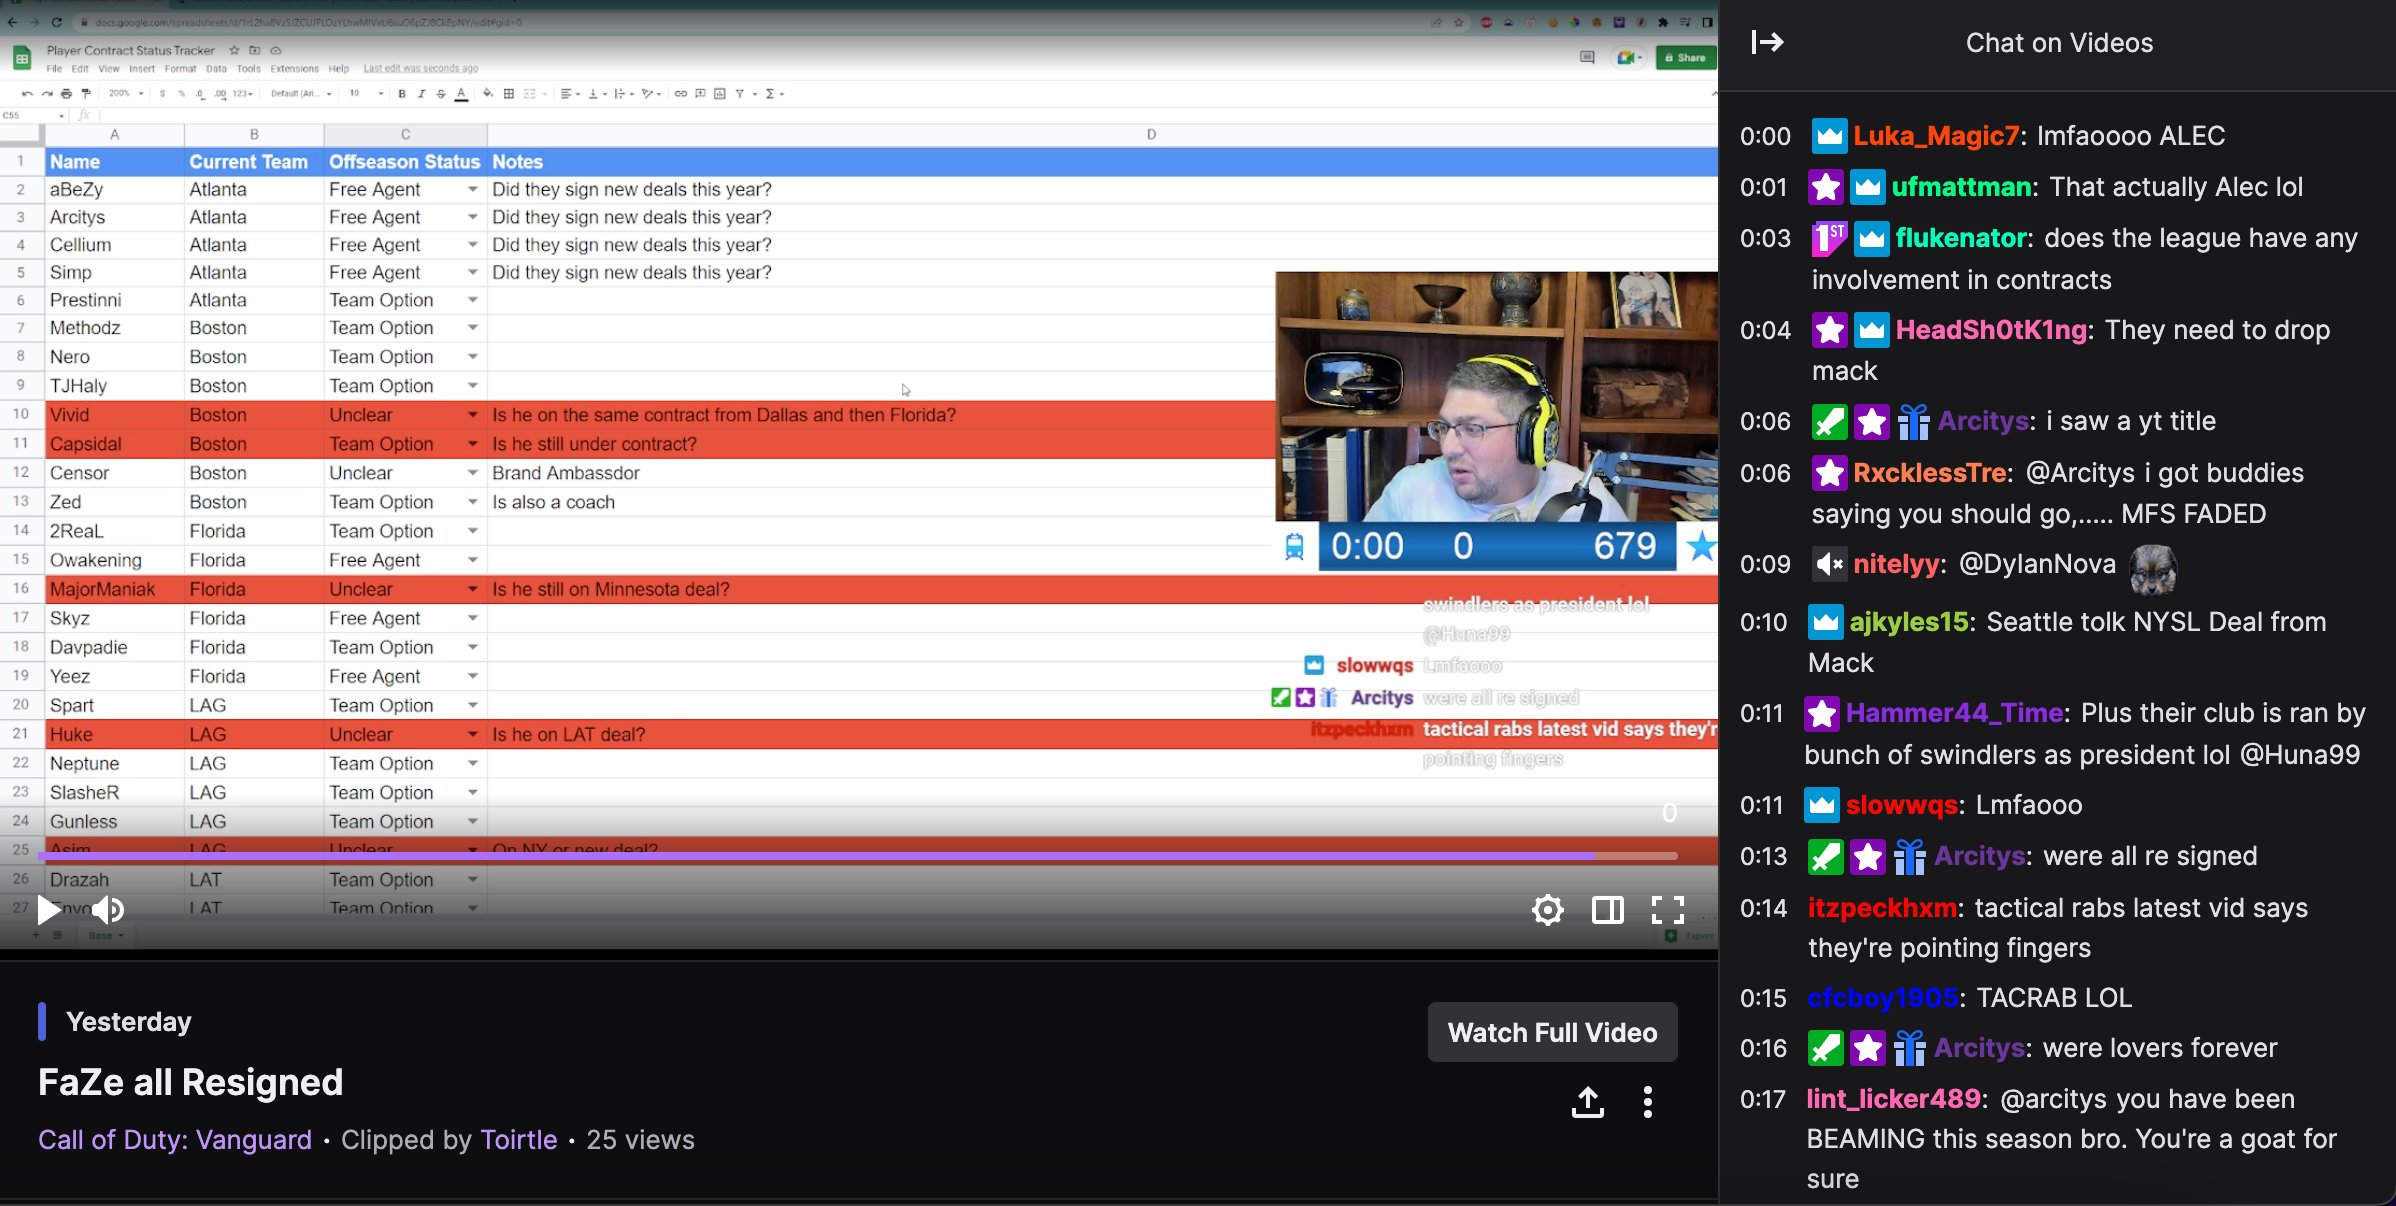Toggle theater mode in the player
2396x1206 pixels.
pos(1607,910)
